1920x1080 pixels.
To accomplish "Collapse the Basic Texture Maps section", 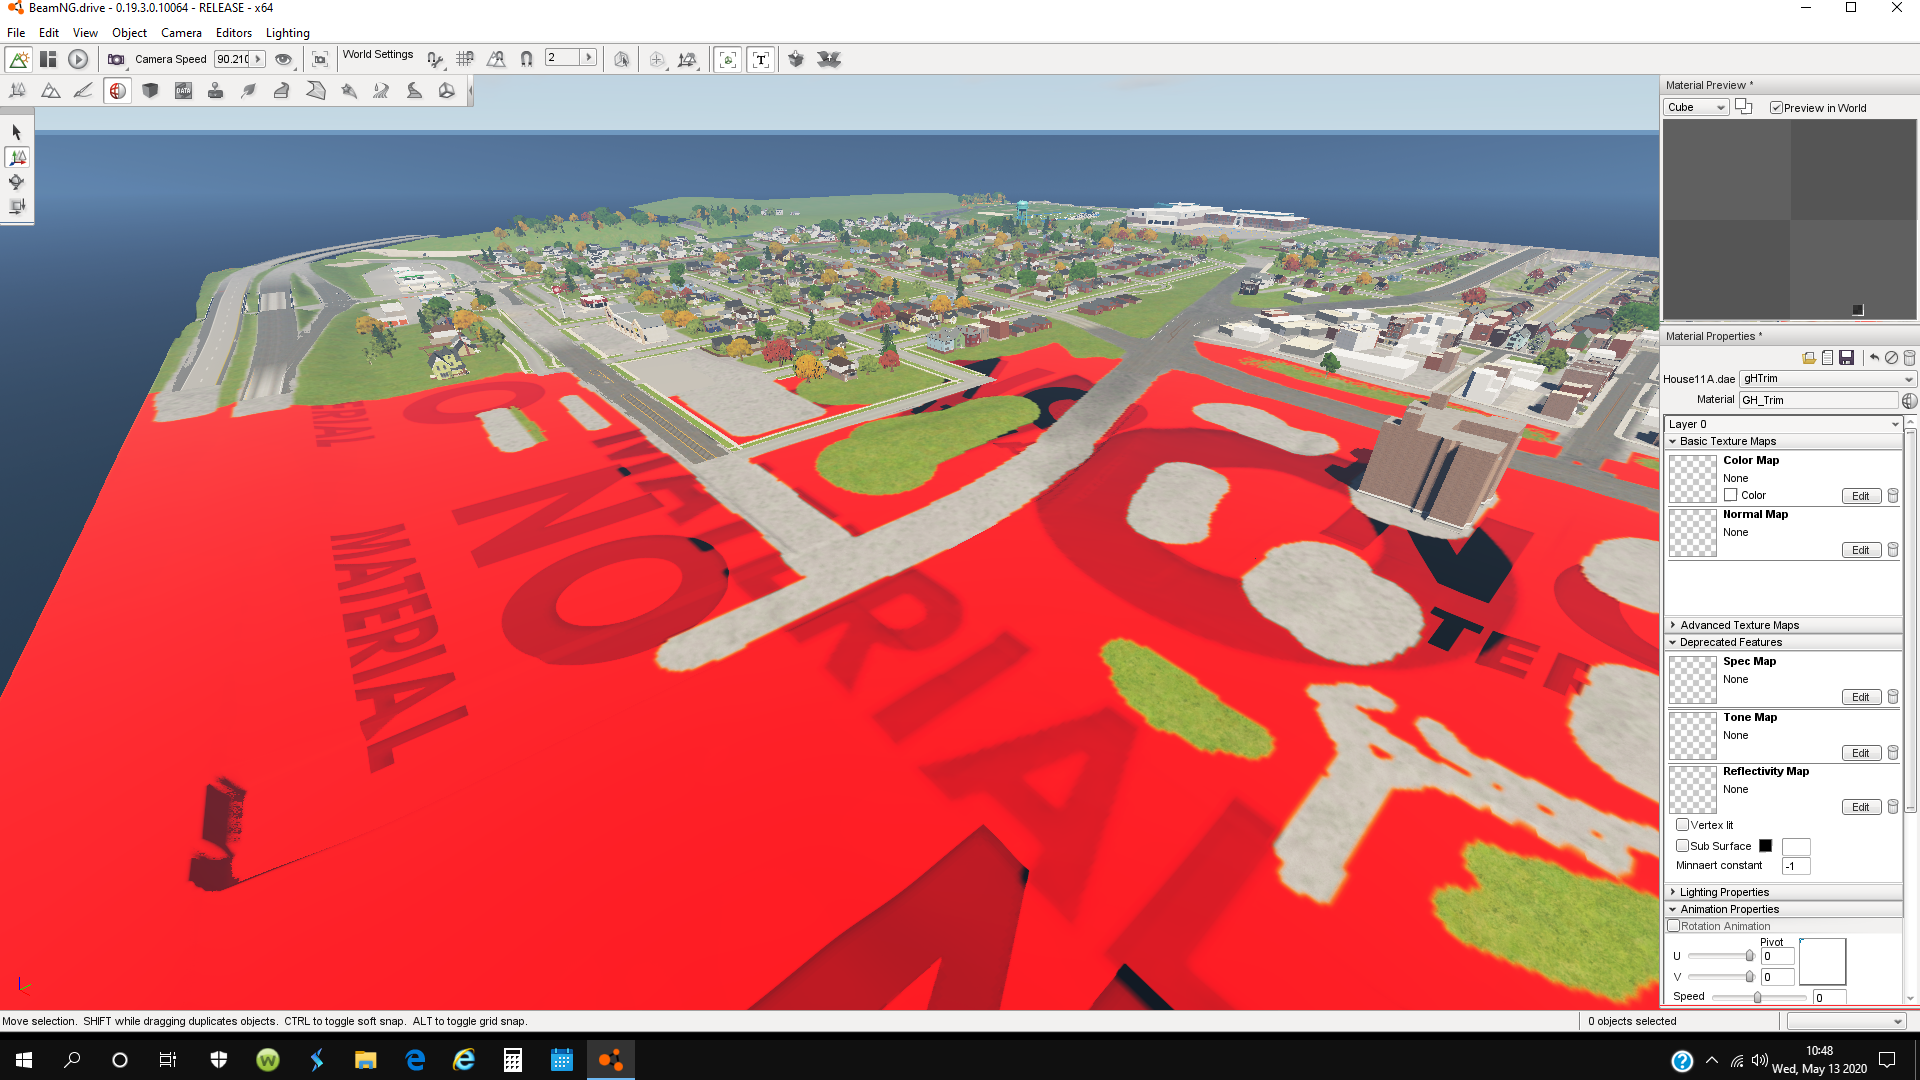I will (1783, 442).
